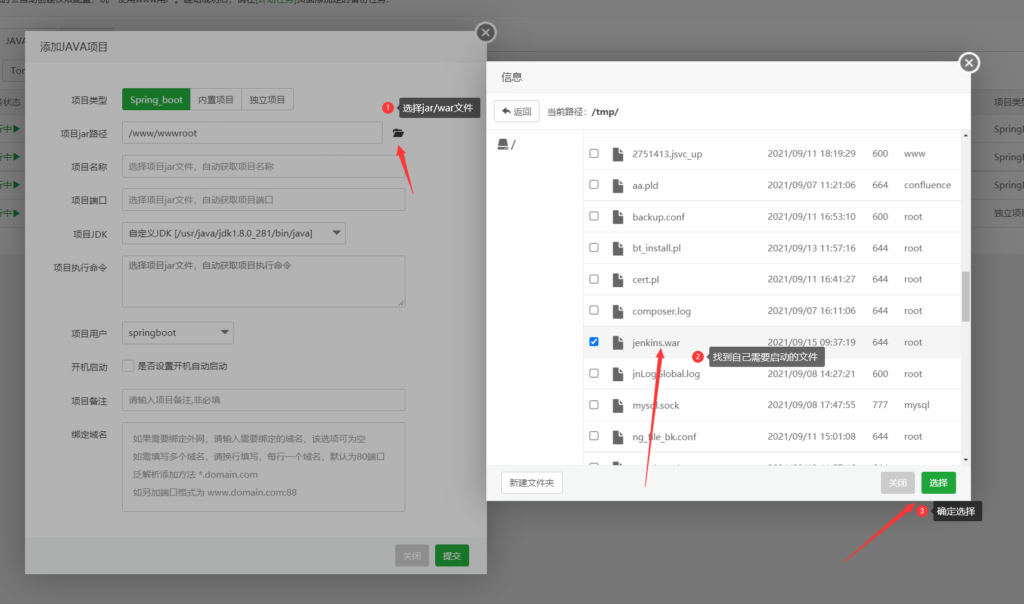1024x604 pixels.
Task: Check the cert.pl file checkbox
Action: (594, 279)
